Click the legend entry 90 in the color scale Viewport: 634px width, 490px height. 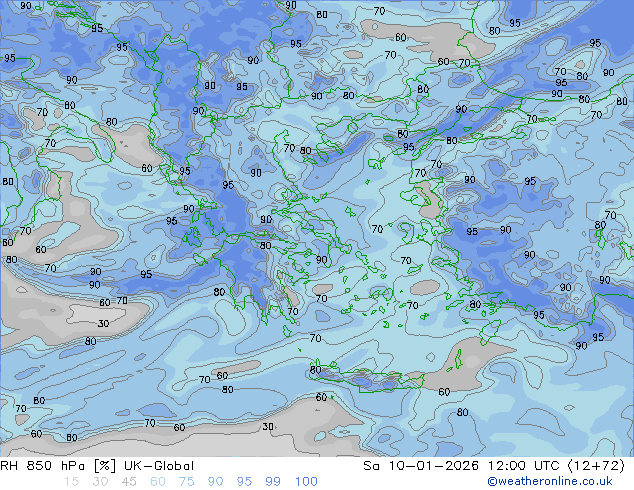pyautogui.click(x=215, y=482)
